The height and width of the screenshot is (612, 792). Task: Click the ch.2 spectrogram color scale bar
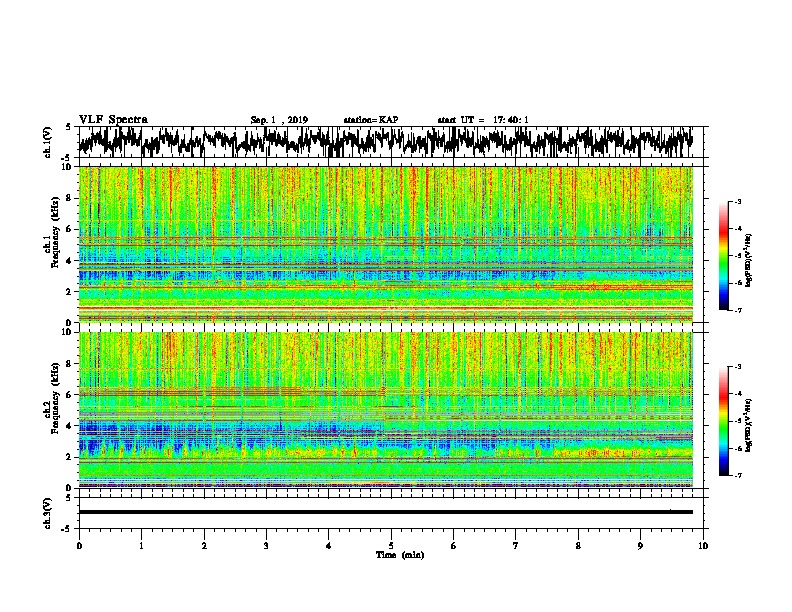click(x=723, y=421)
